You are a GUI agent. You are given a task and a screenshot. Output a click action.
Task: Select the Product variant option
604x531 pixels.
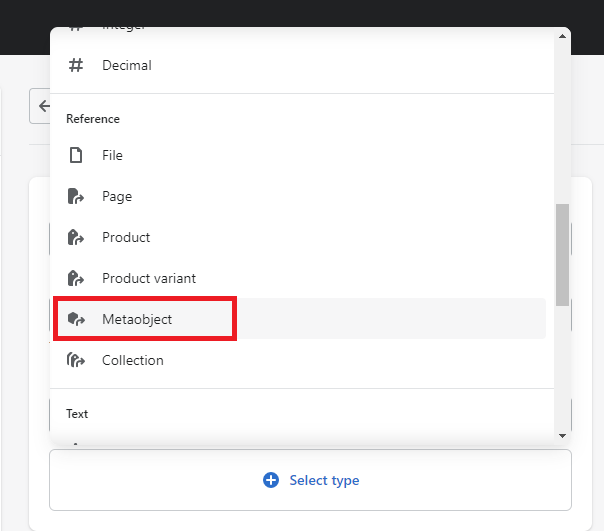pos(300,278)
